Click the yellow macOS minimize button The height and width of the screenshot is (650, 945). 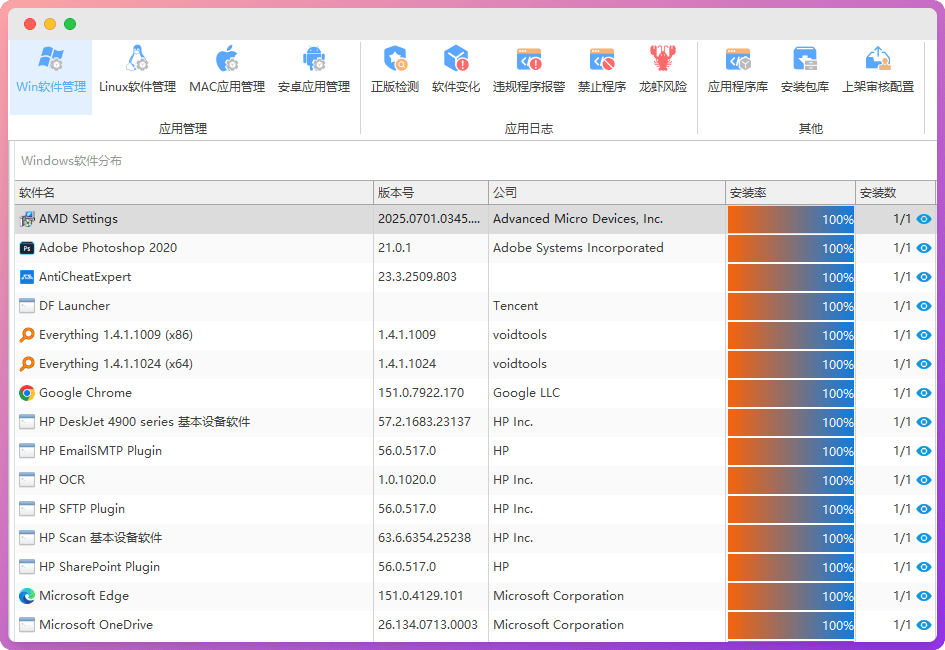pos(50,24)
